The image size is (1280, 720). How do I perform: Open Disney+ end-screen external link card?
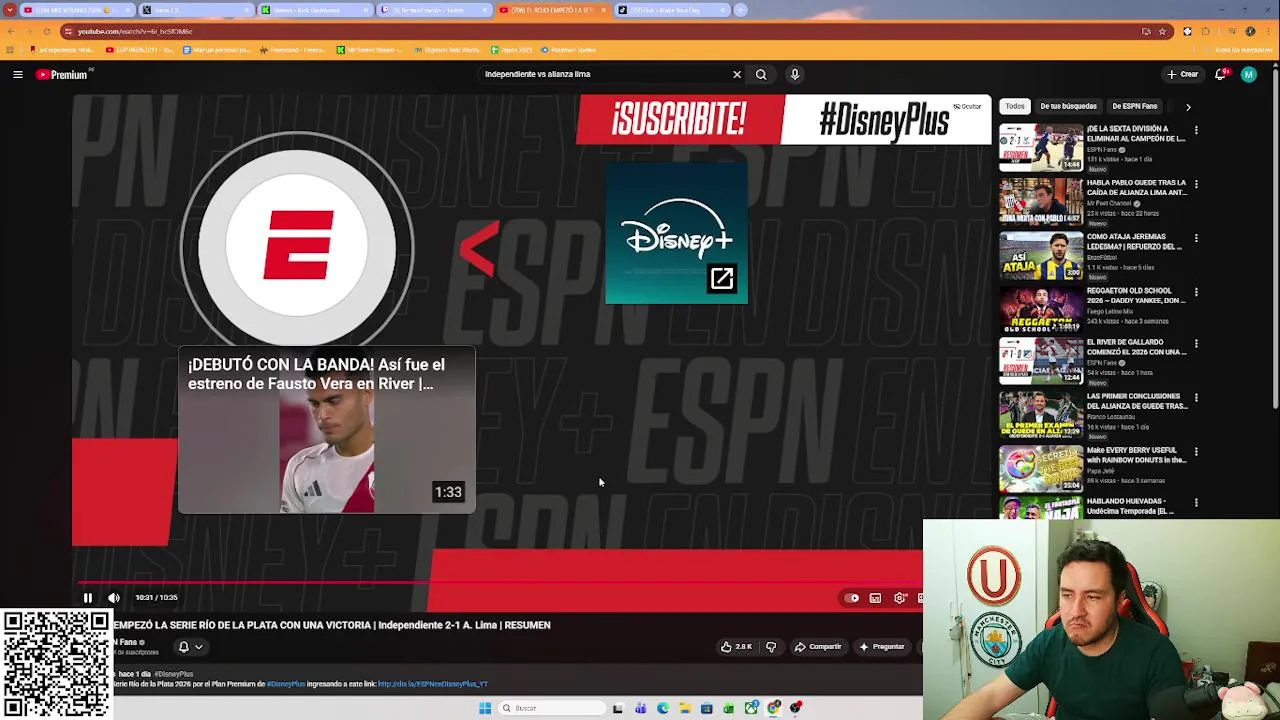tap(676, 234)
